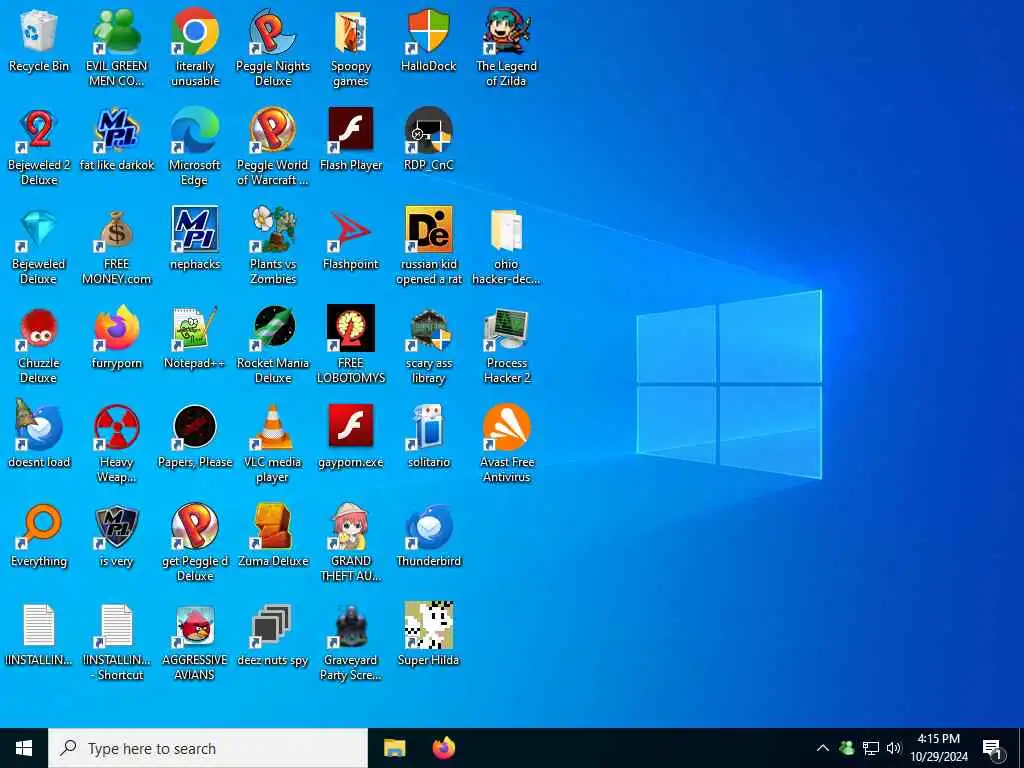This screenshot has height=768, width=1024.
Task: Click the Plants vs Zombies icon
Action: (x=273, y=230)
